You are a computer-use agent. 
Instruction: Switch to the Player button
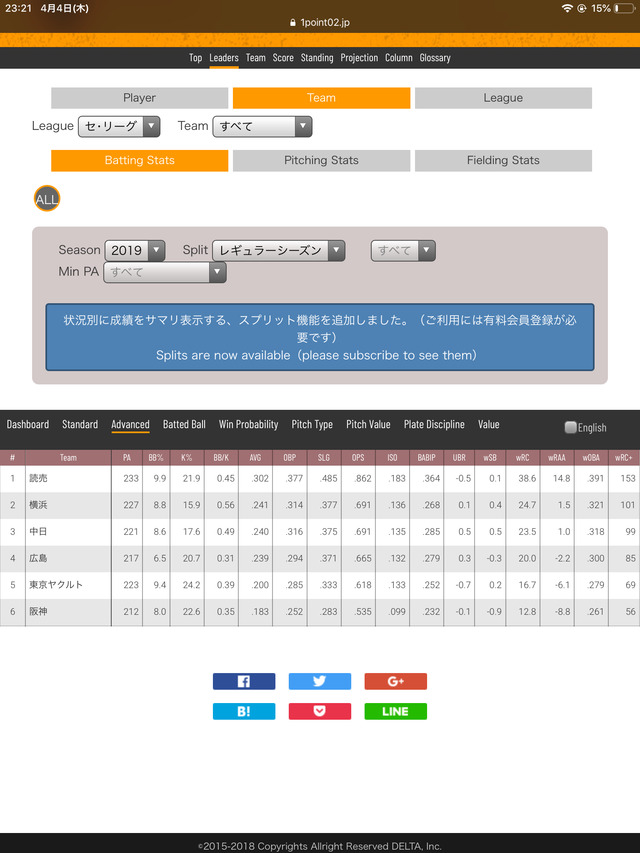pyautogui.click(x=139, y=98)
